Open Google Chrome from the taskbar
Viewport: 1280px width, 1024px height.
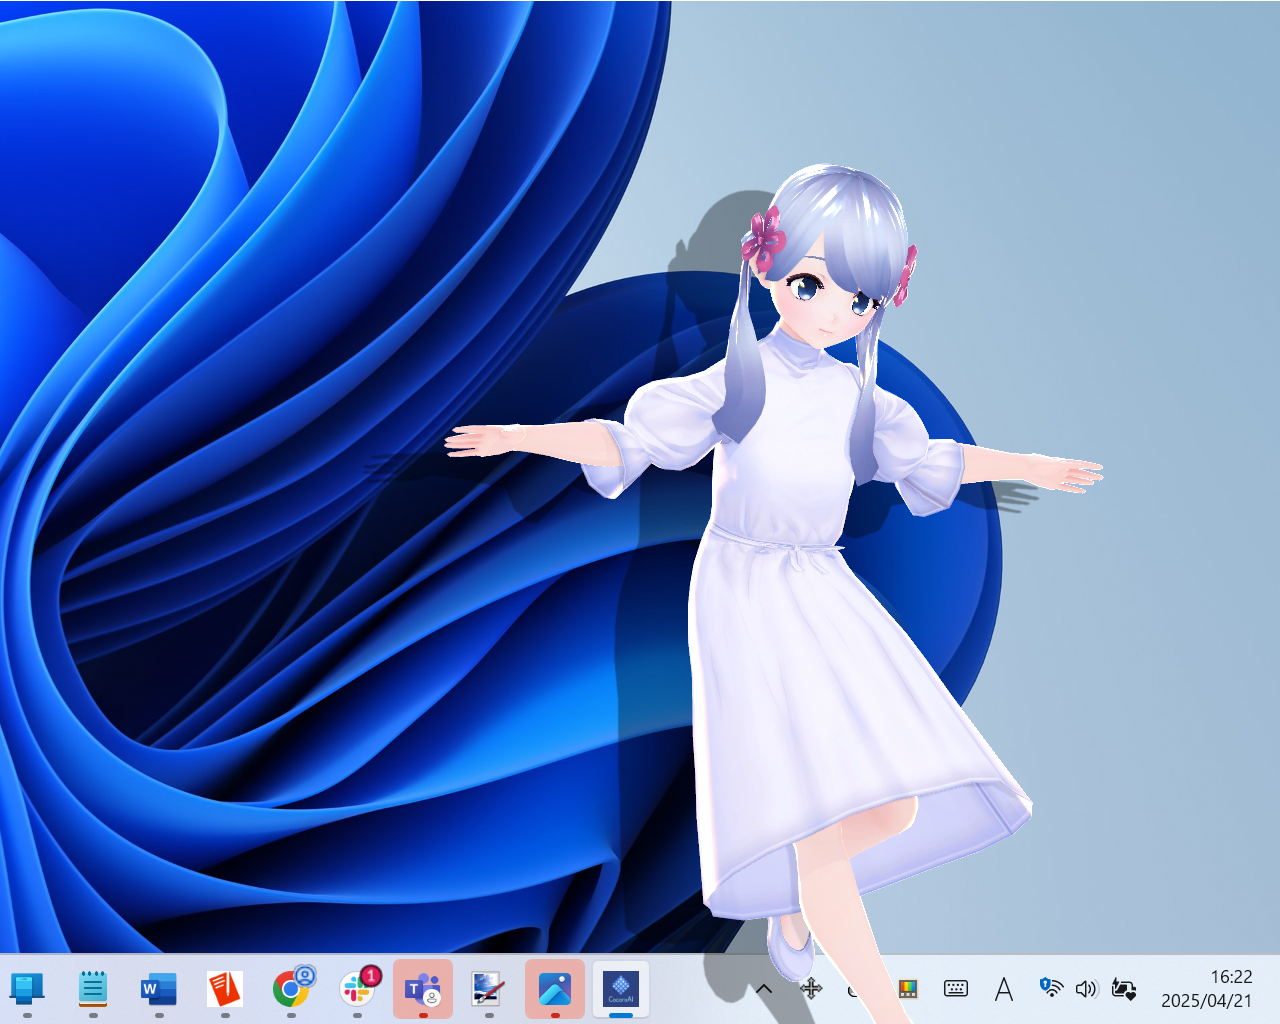[x=290, y=990]
